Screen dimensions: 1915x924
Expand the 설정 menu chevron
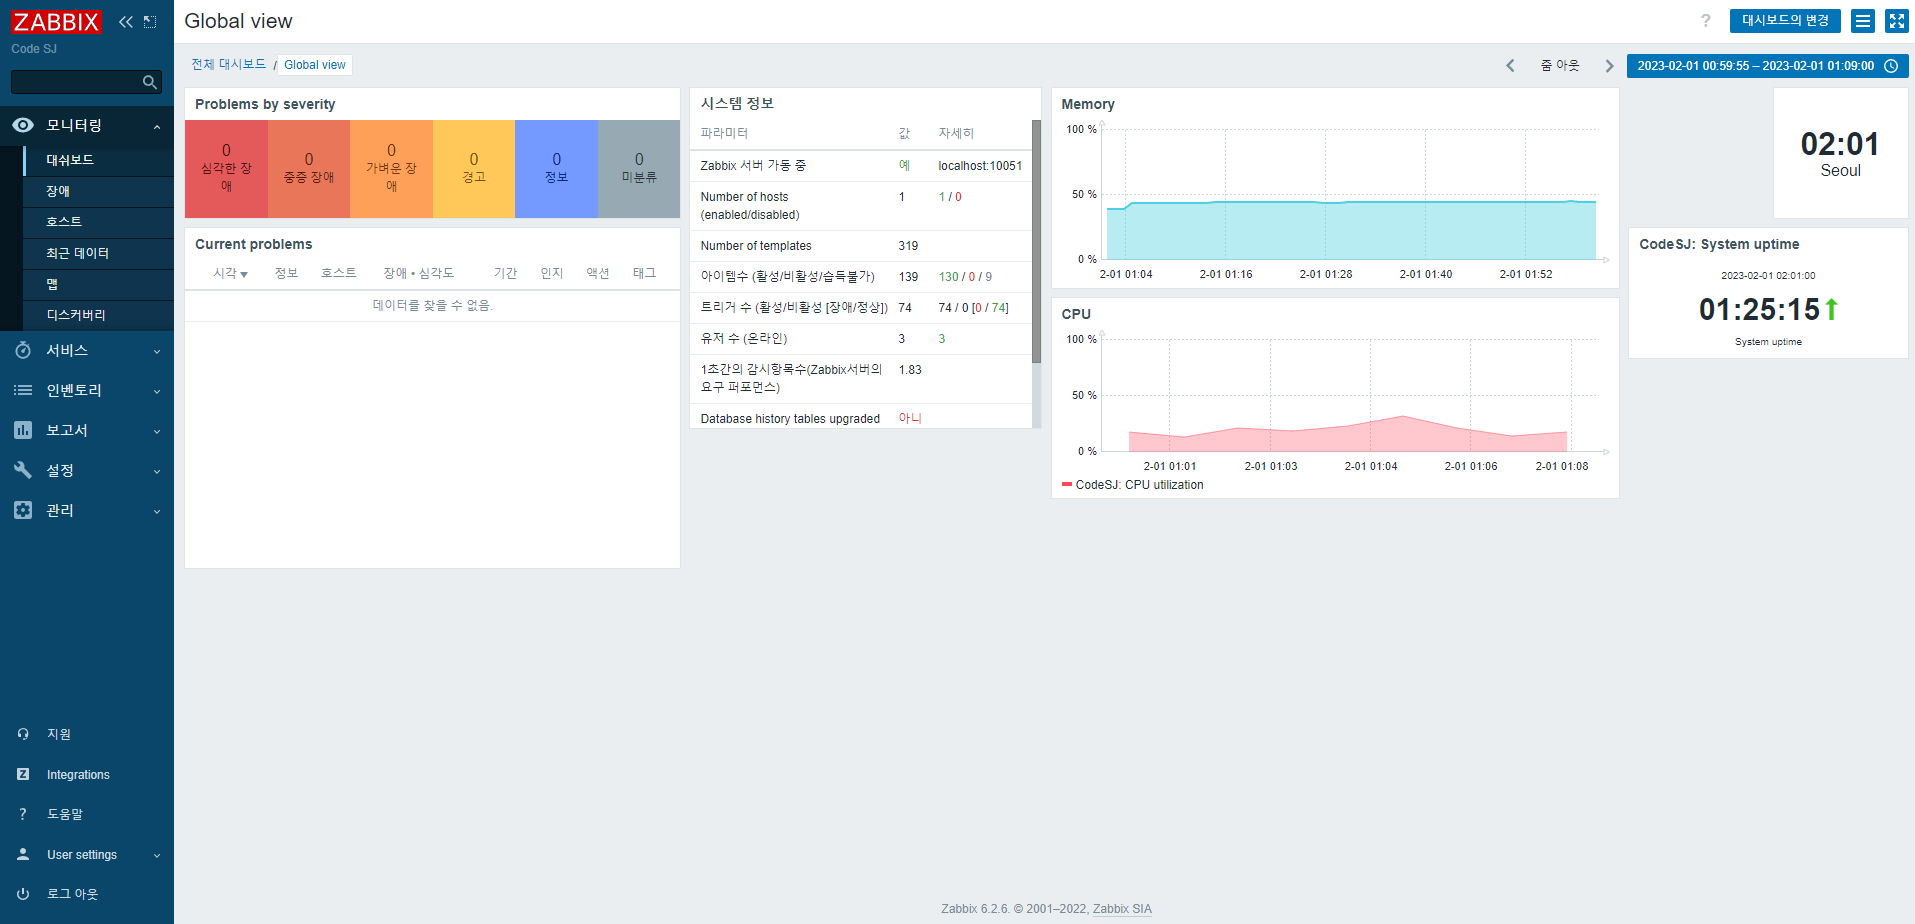157,471
